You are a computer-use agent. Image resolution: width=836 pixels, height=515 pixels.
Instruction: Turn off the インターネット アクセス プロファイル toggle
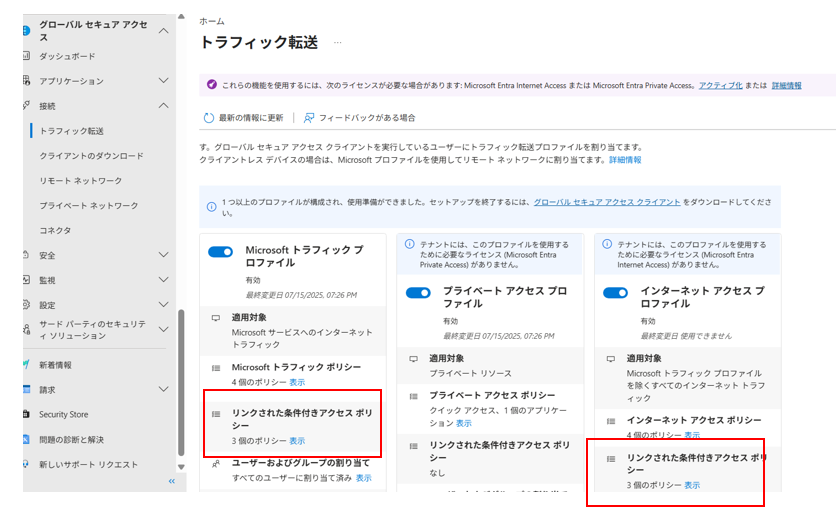pyautogui.click(x=616, y=293)
